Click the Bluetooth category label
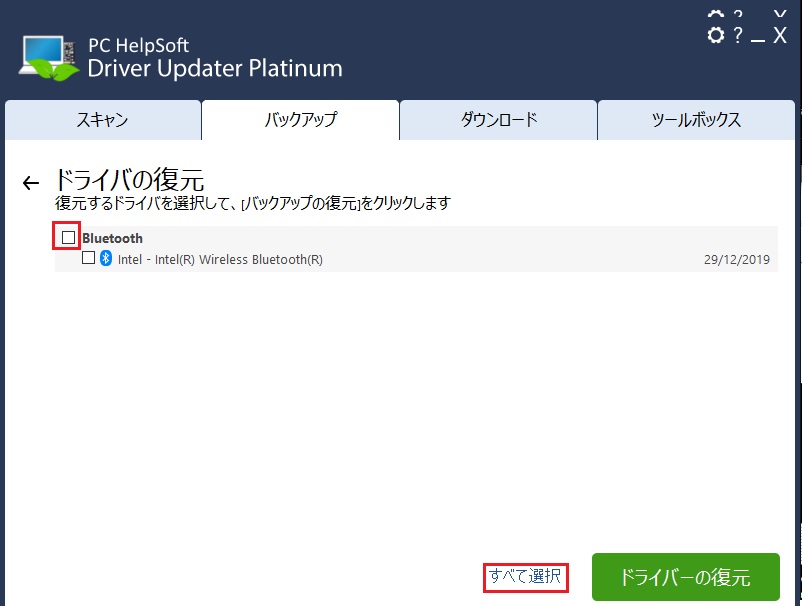The image size is (802, 606). click(x=113, y=238)
